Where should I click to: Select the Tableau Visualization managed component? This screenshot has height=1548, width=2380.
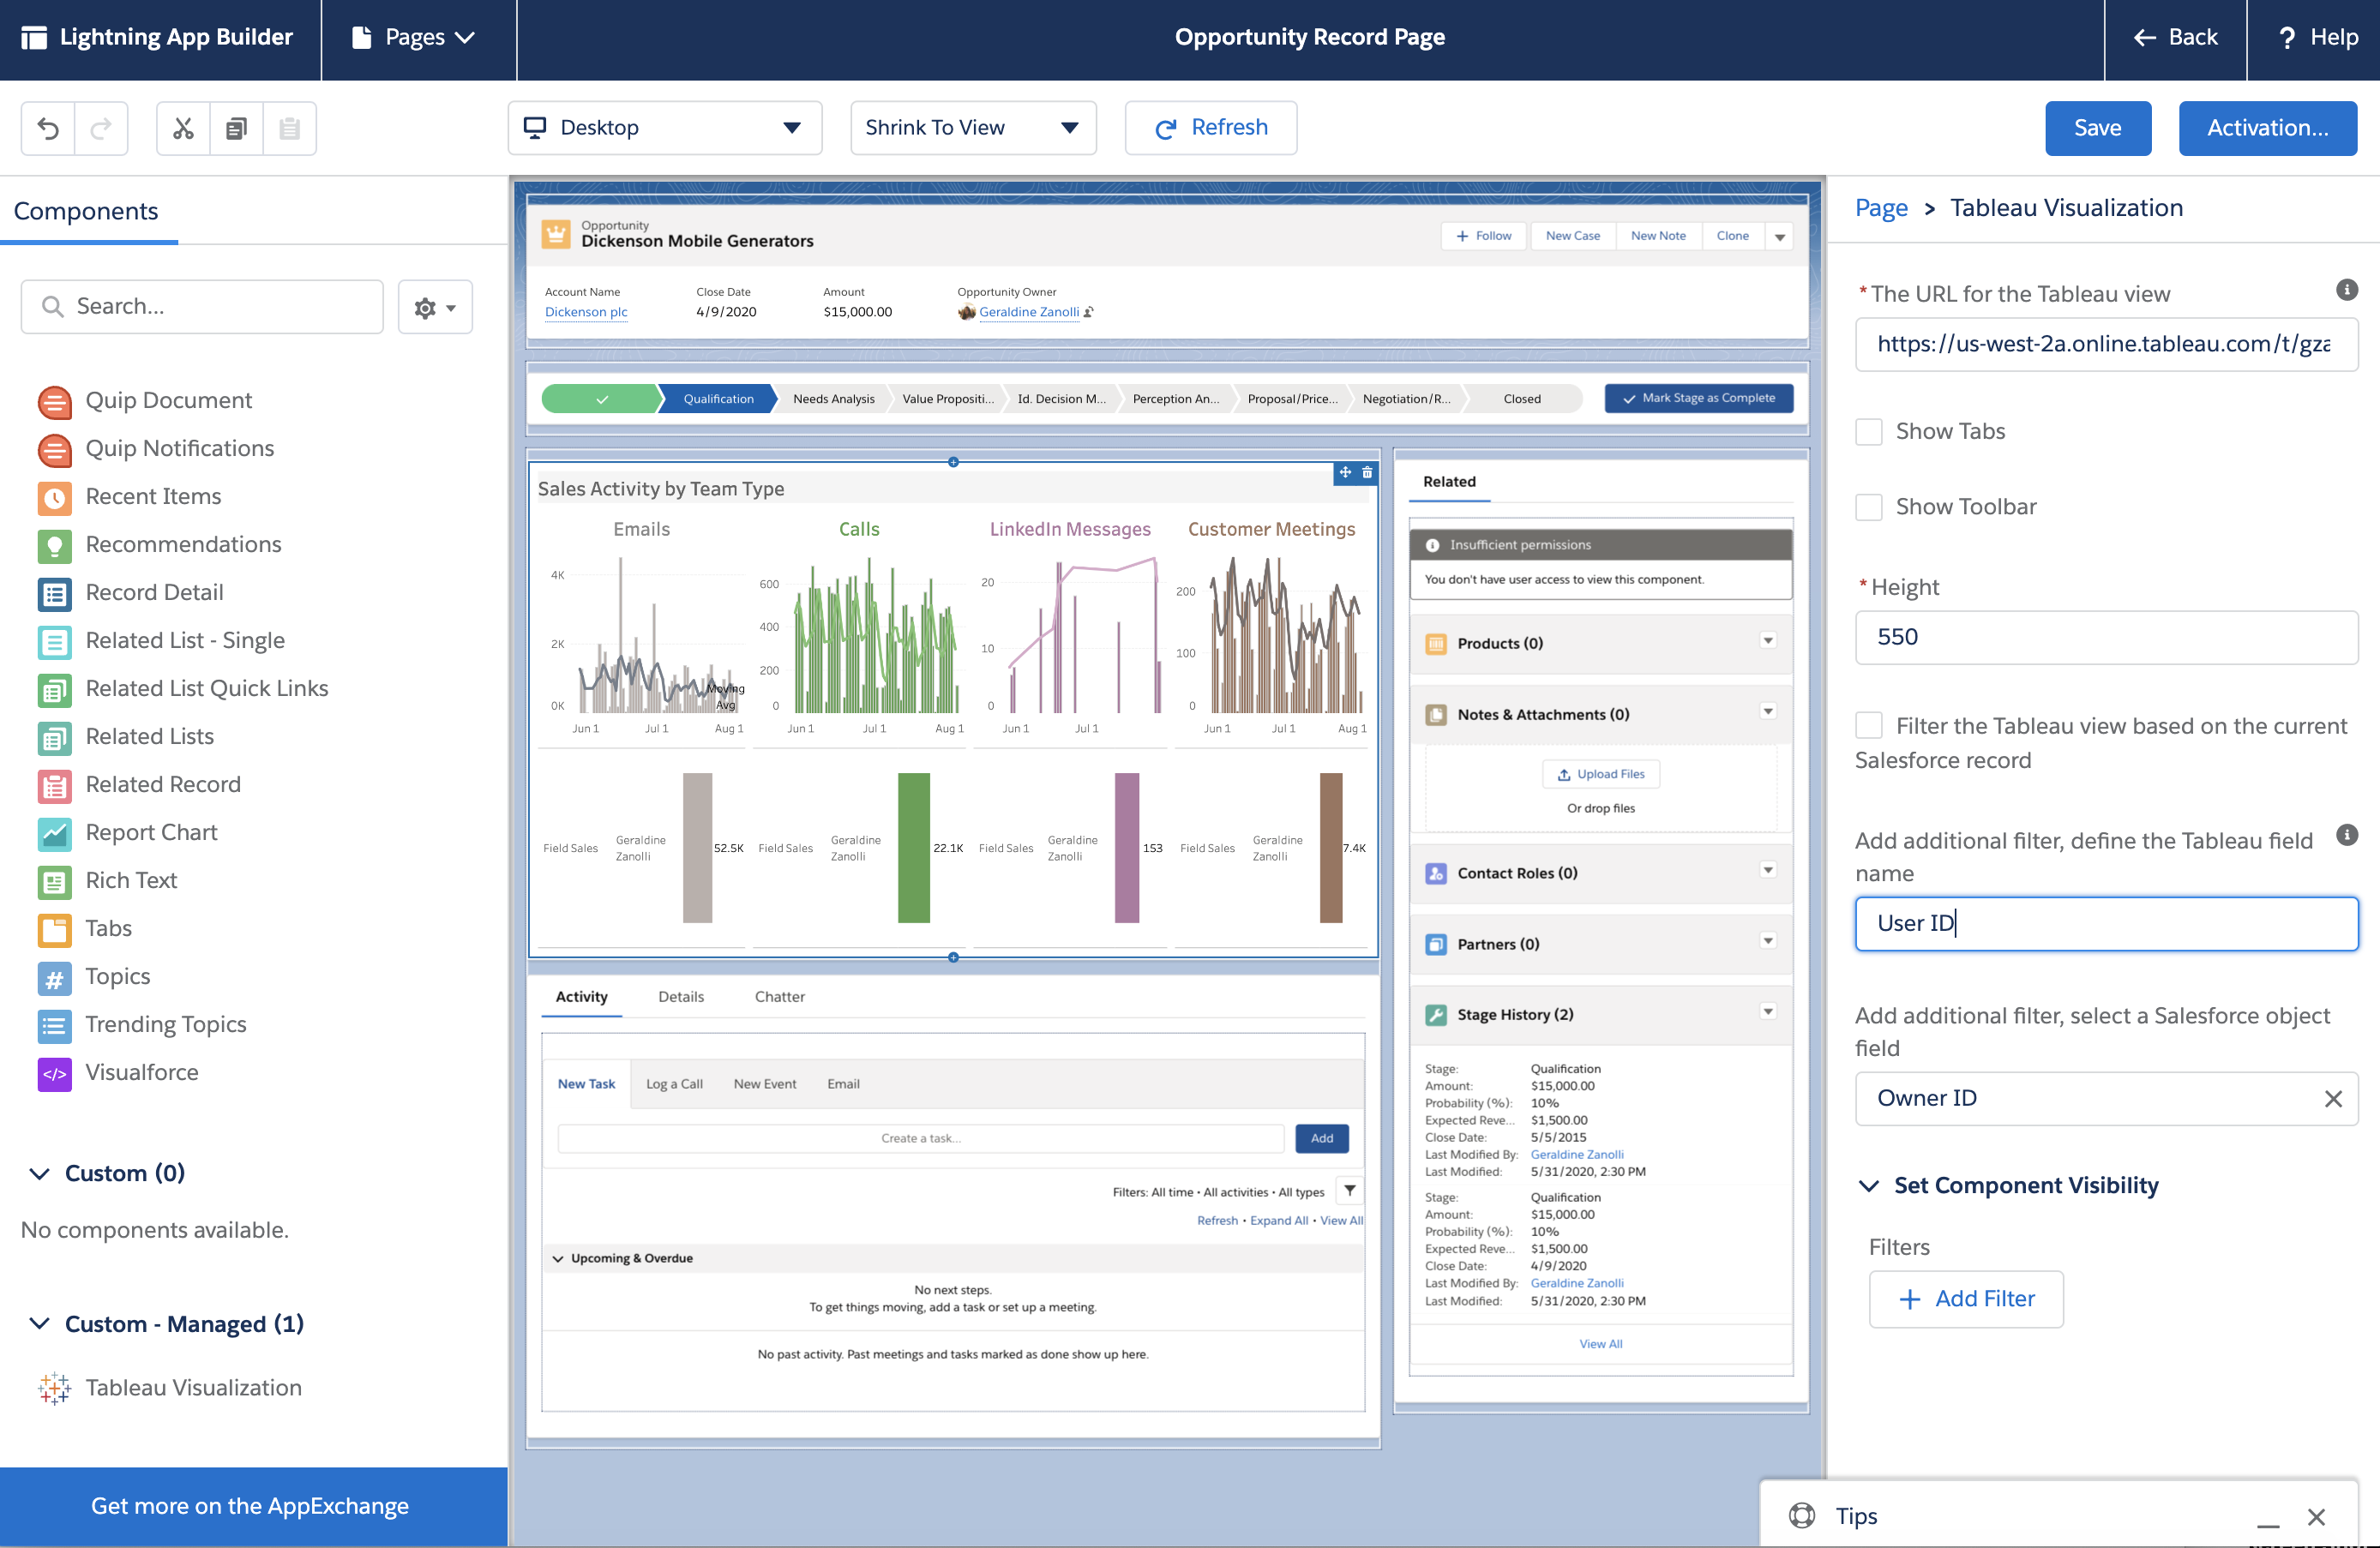[x=193, y=1387]
